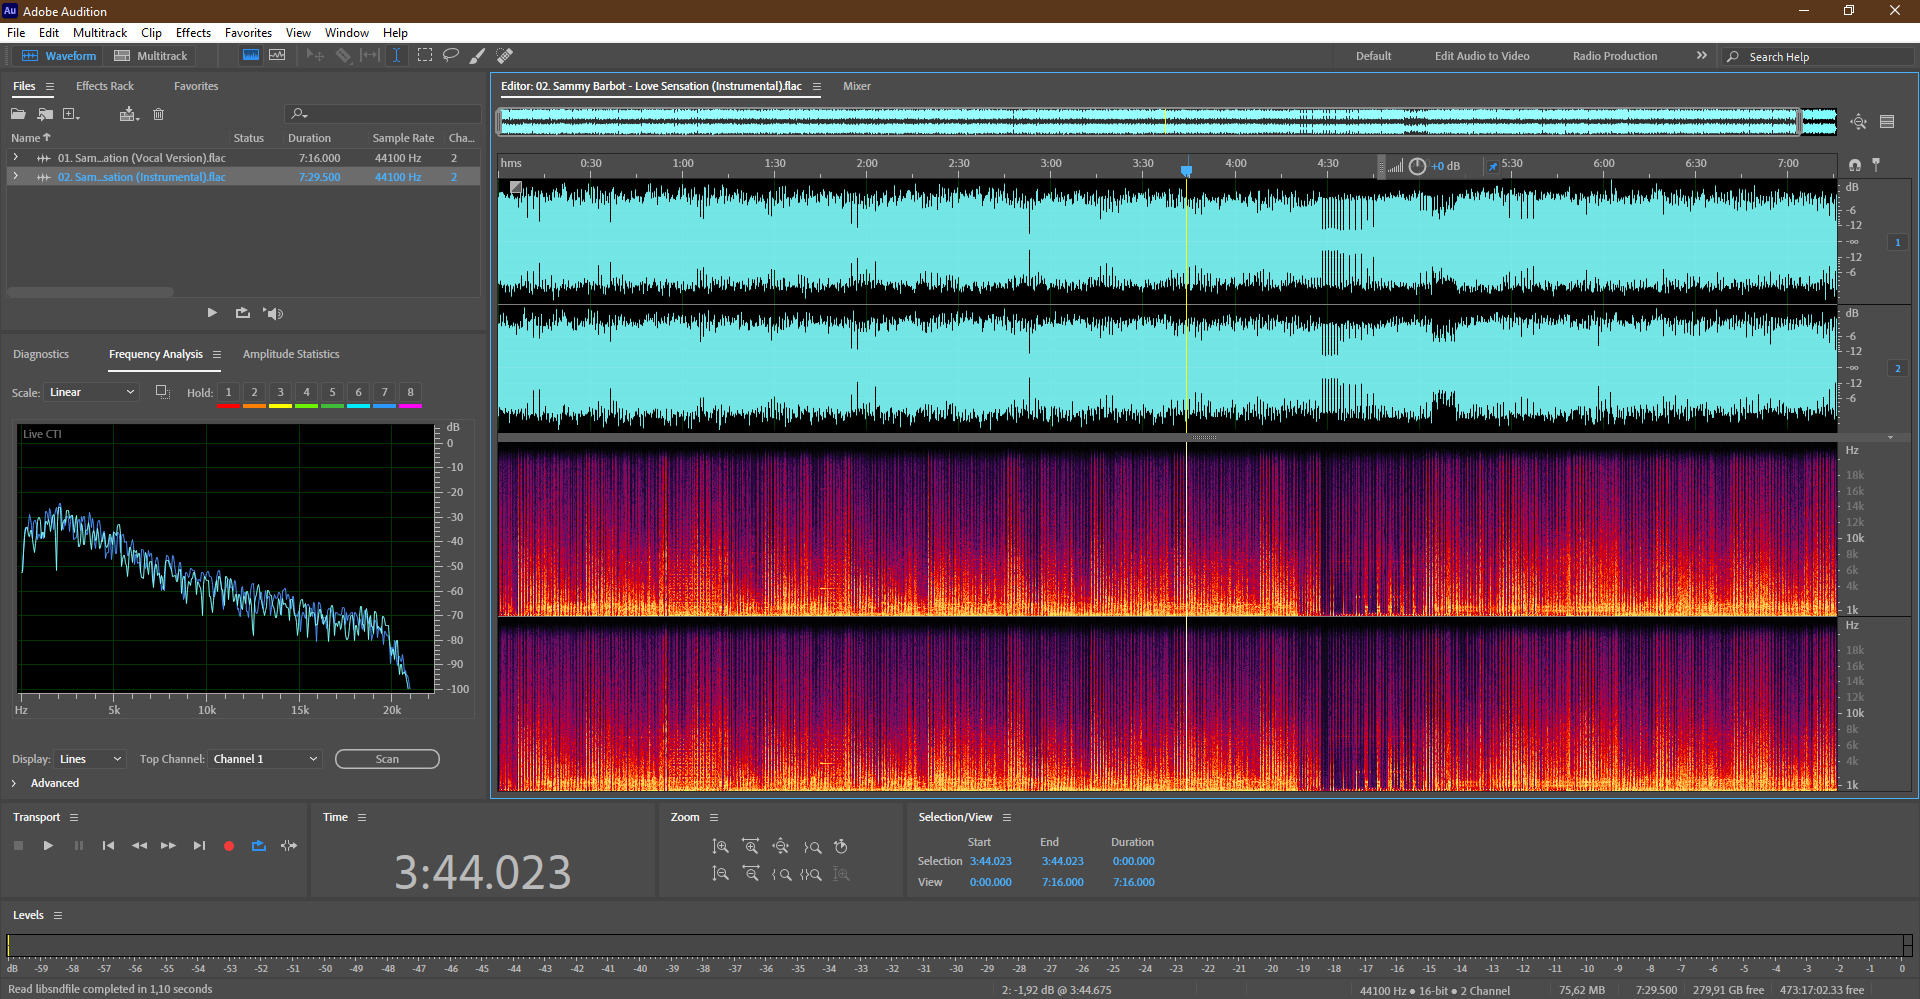Click the Rewind transport button
The height and width of the screenshot is (999, 1920).
[139, 846]
